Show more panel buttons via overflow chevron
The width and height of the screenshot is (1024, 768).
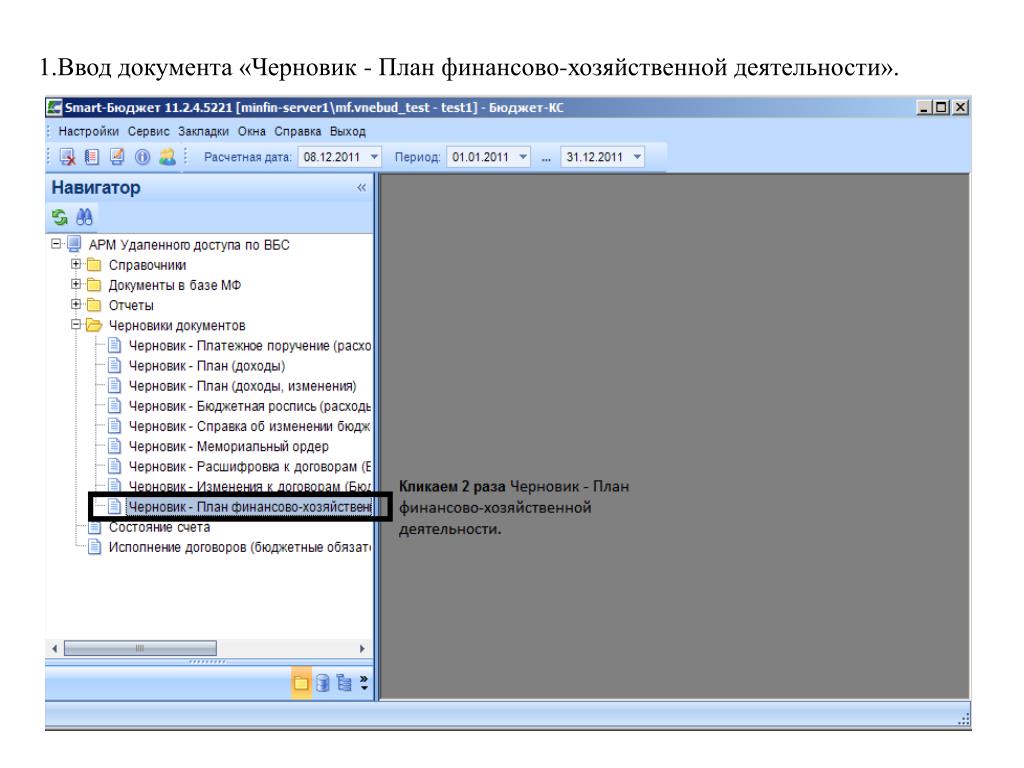(364, 683)
